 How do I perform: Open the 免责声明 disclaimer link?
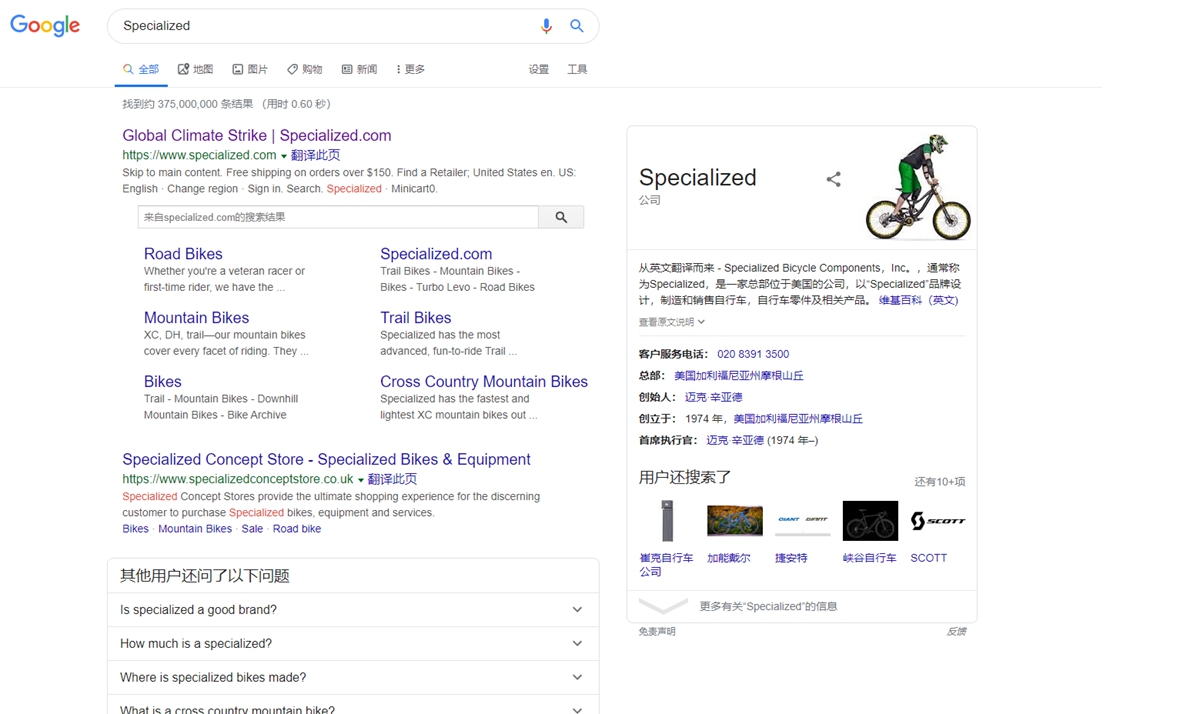tap(657, 632)
